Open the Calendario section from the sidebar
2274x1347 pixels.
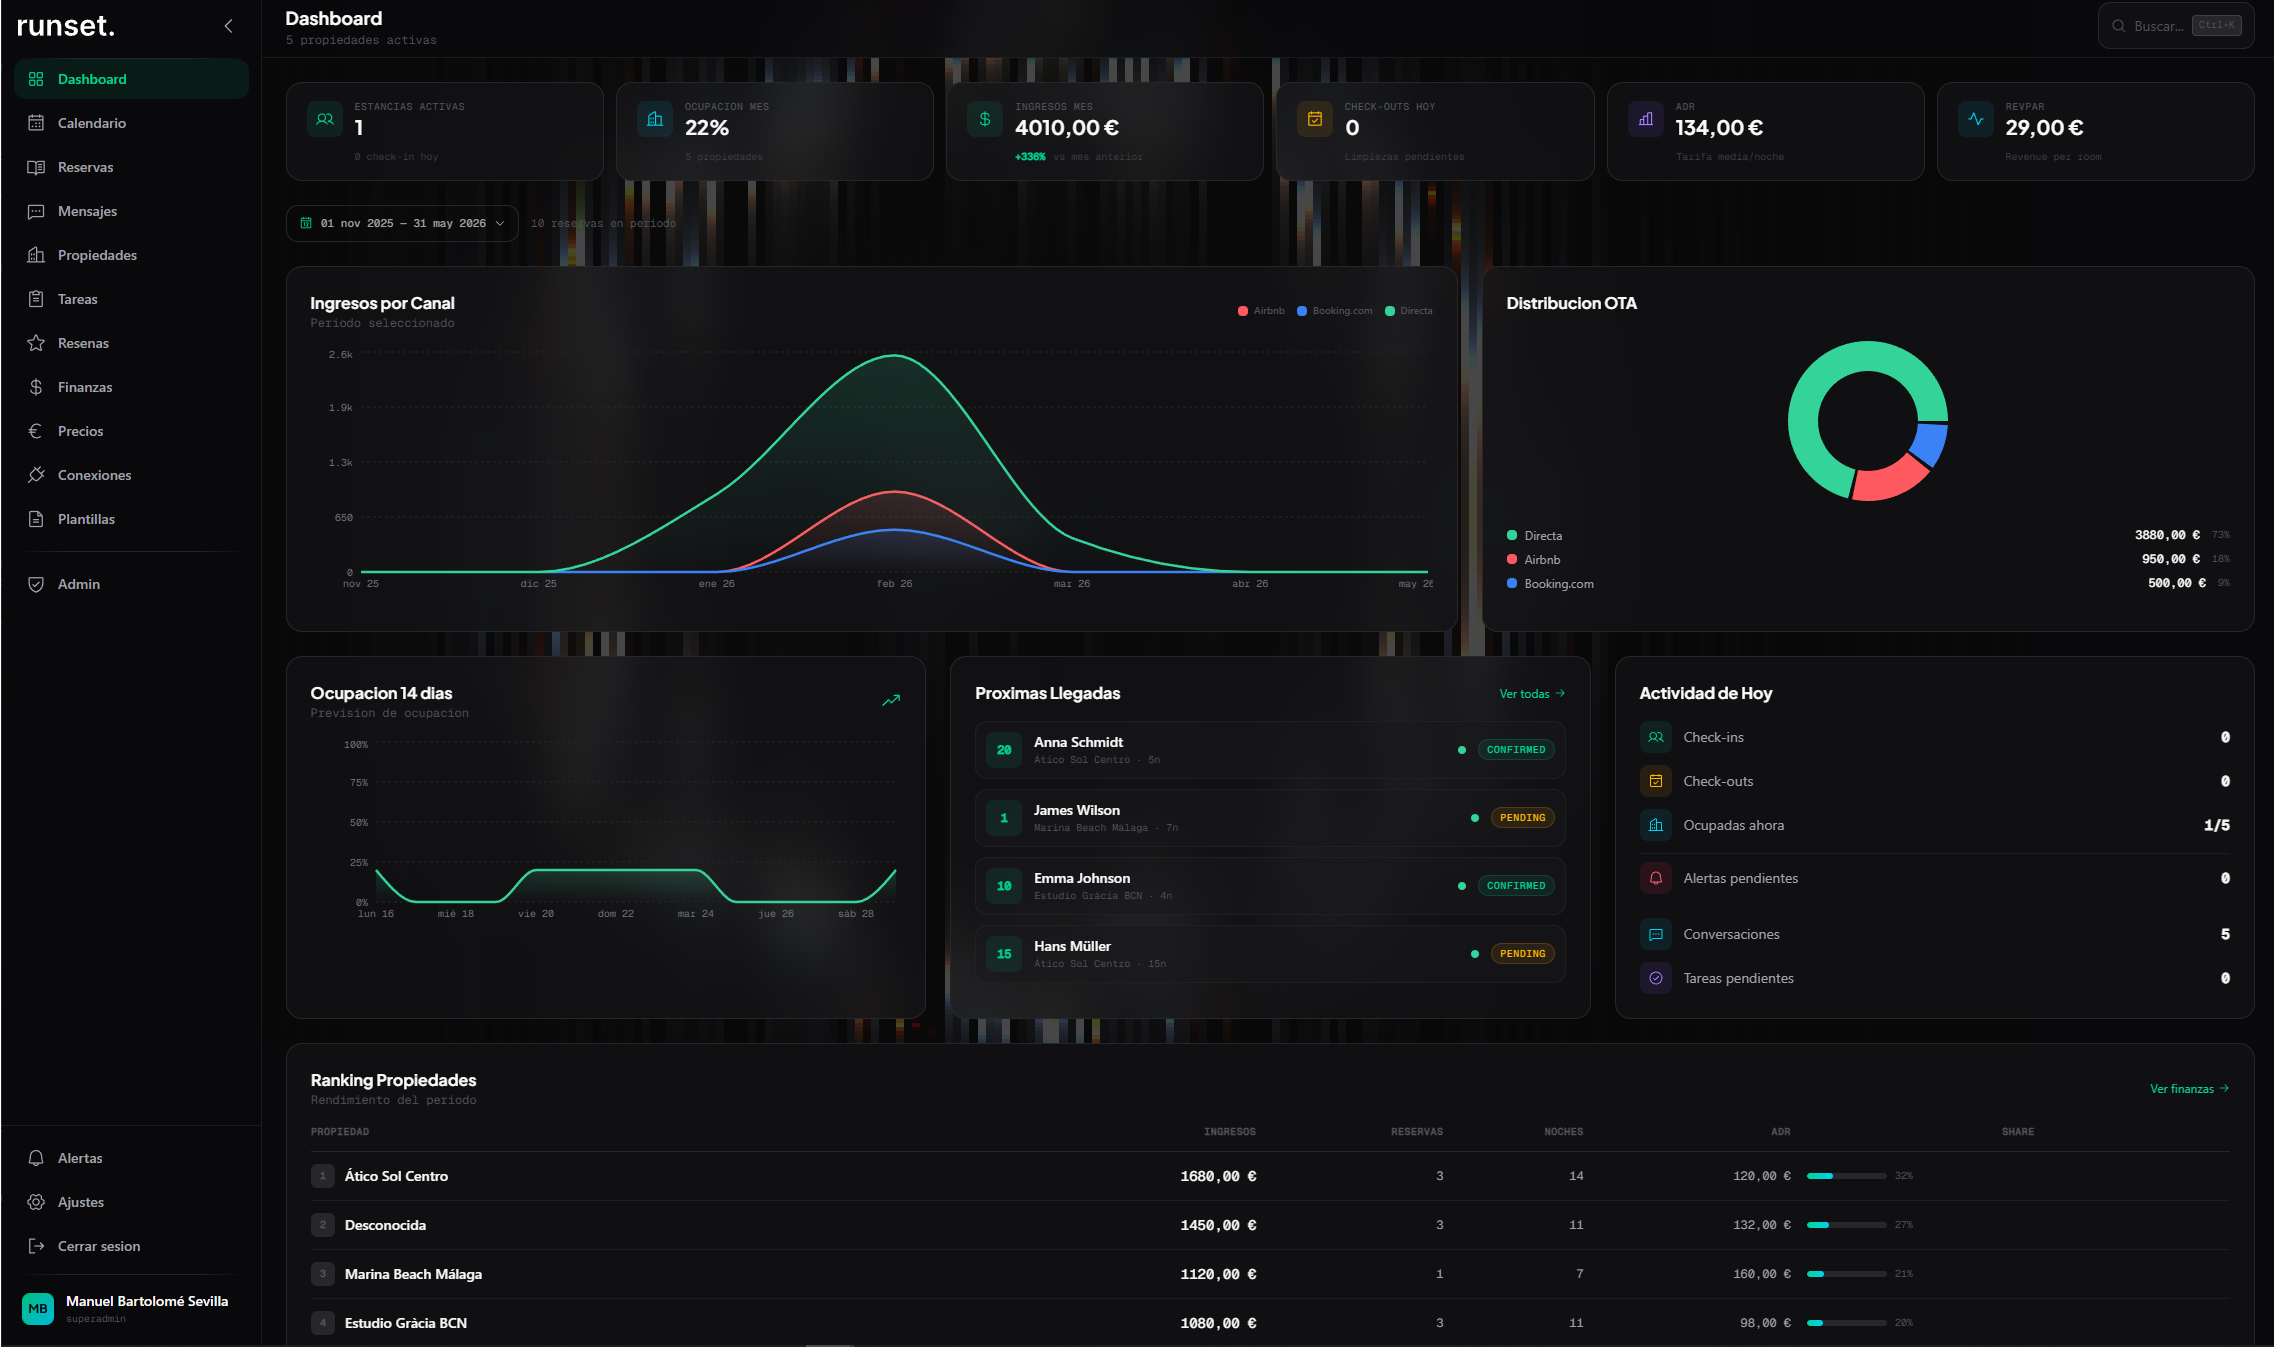pyautogui.click(x=92, y=123)
